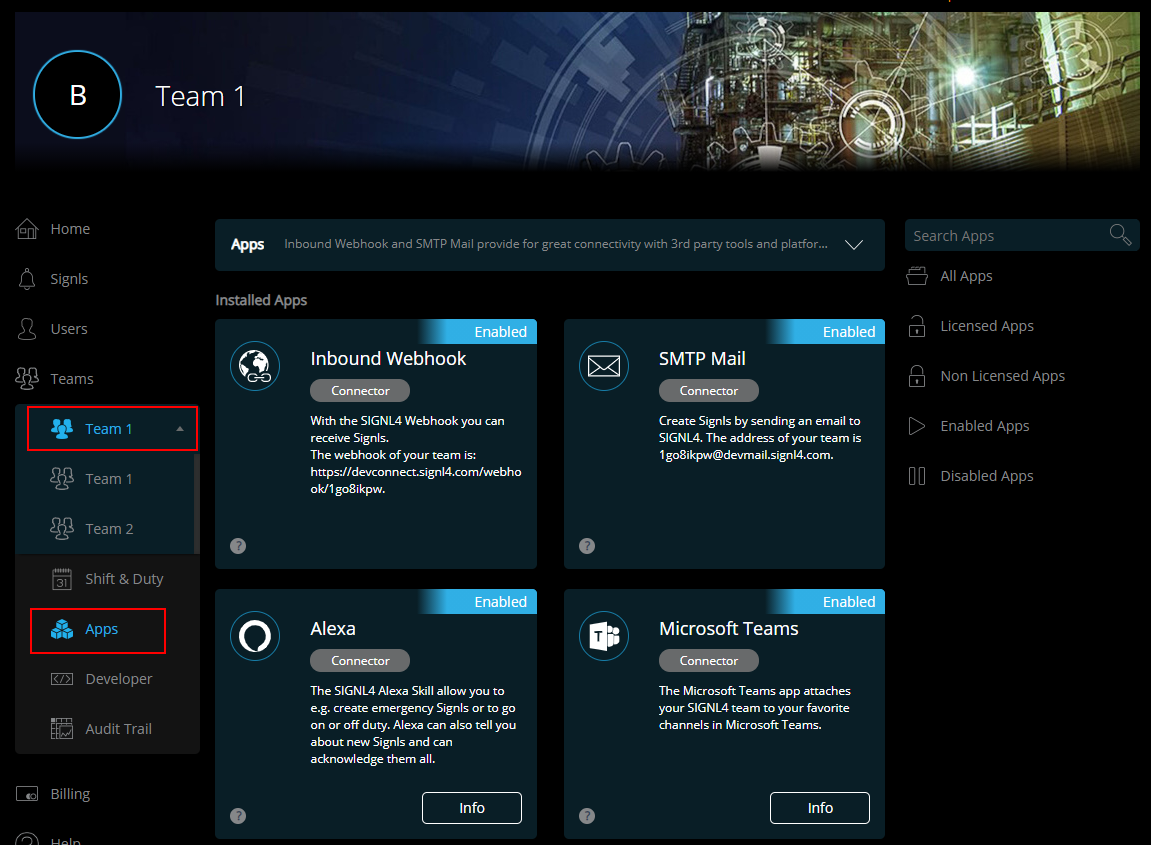Click the Shift & Duty calendar icon

click(62, 579)
